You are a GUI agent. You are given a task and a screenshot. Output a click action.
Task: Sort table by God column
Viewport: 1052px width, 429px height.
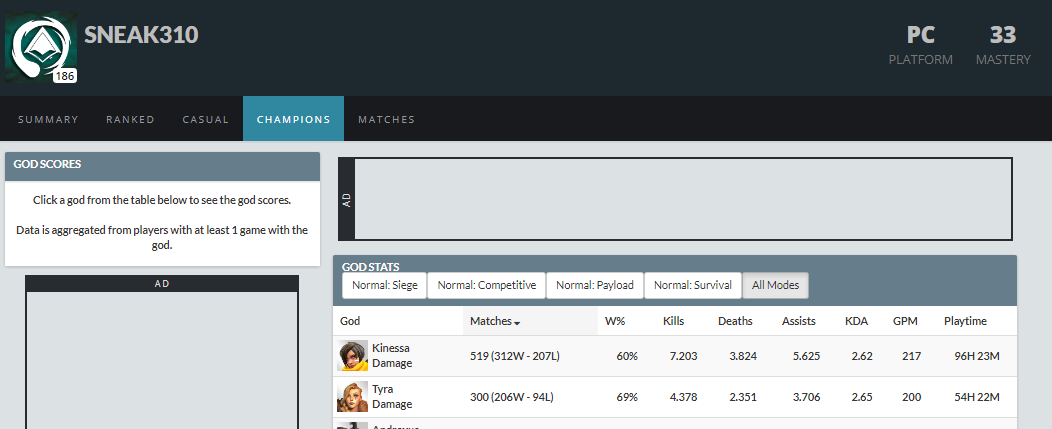point(350,321)
